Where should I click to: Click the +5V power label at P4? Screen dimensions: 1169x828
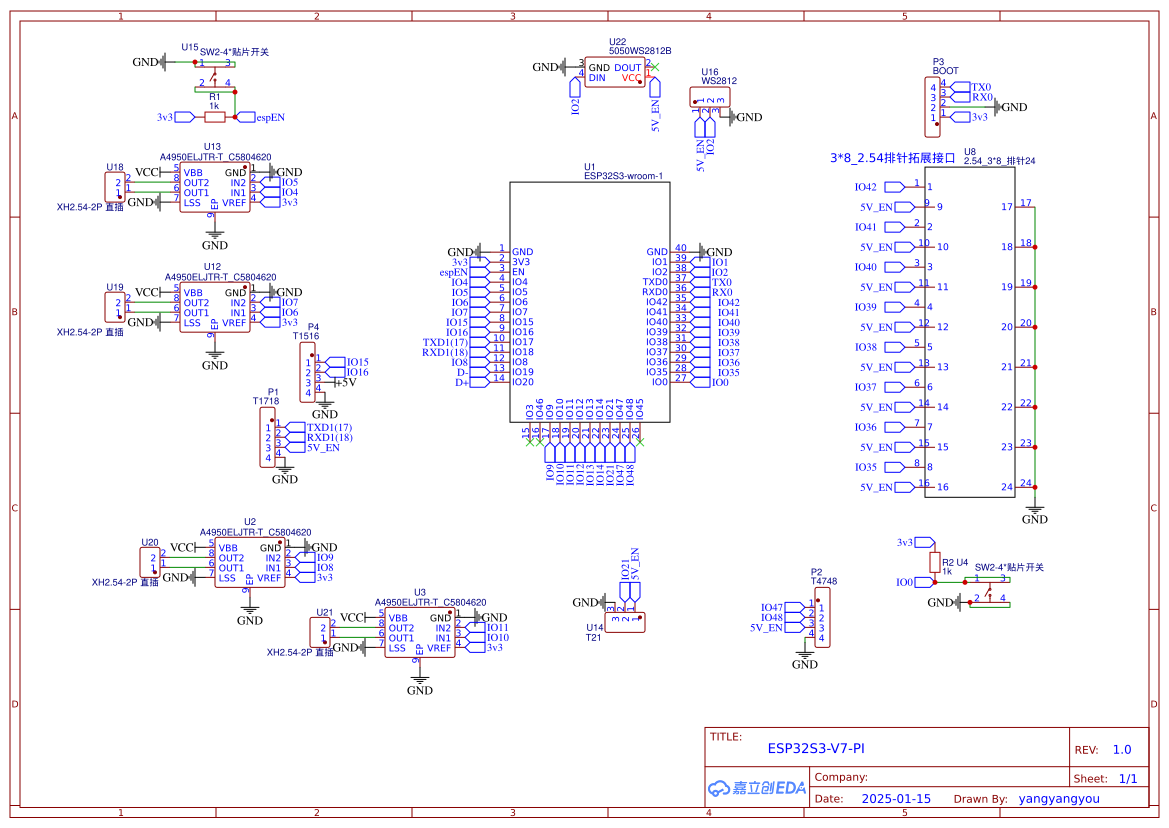[x=346, y=382]
